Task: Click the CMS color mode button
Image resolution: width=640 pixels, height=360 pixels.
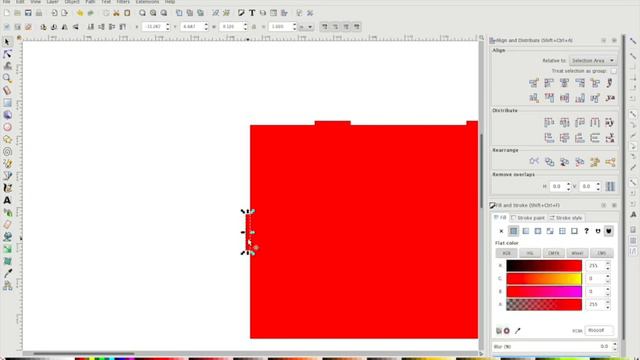Action: point(602,253)
